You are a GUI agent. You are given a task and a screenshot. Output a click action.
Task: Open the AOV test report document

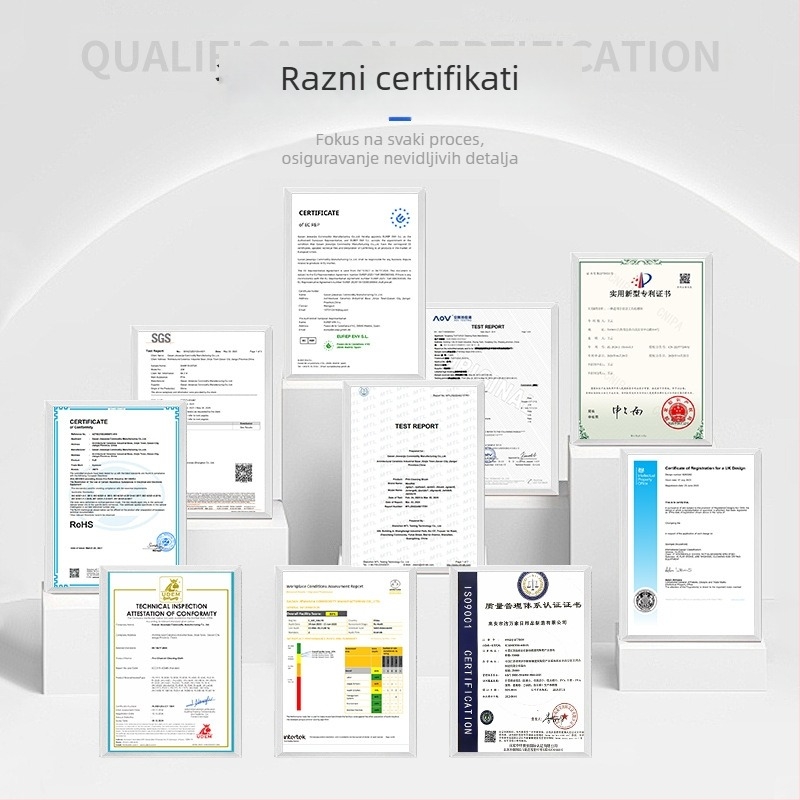pyautogui.click(x=492, y=399)
